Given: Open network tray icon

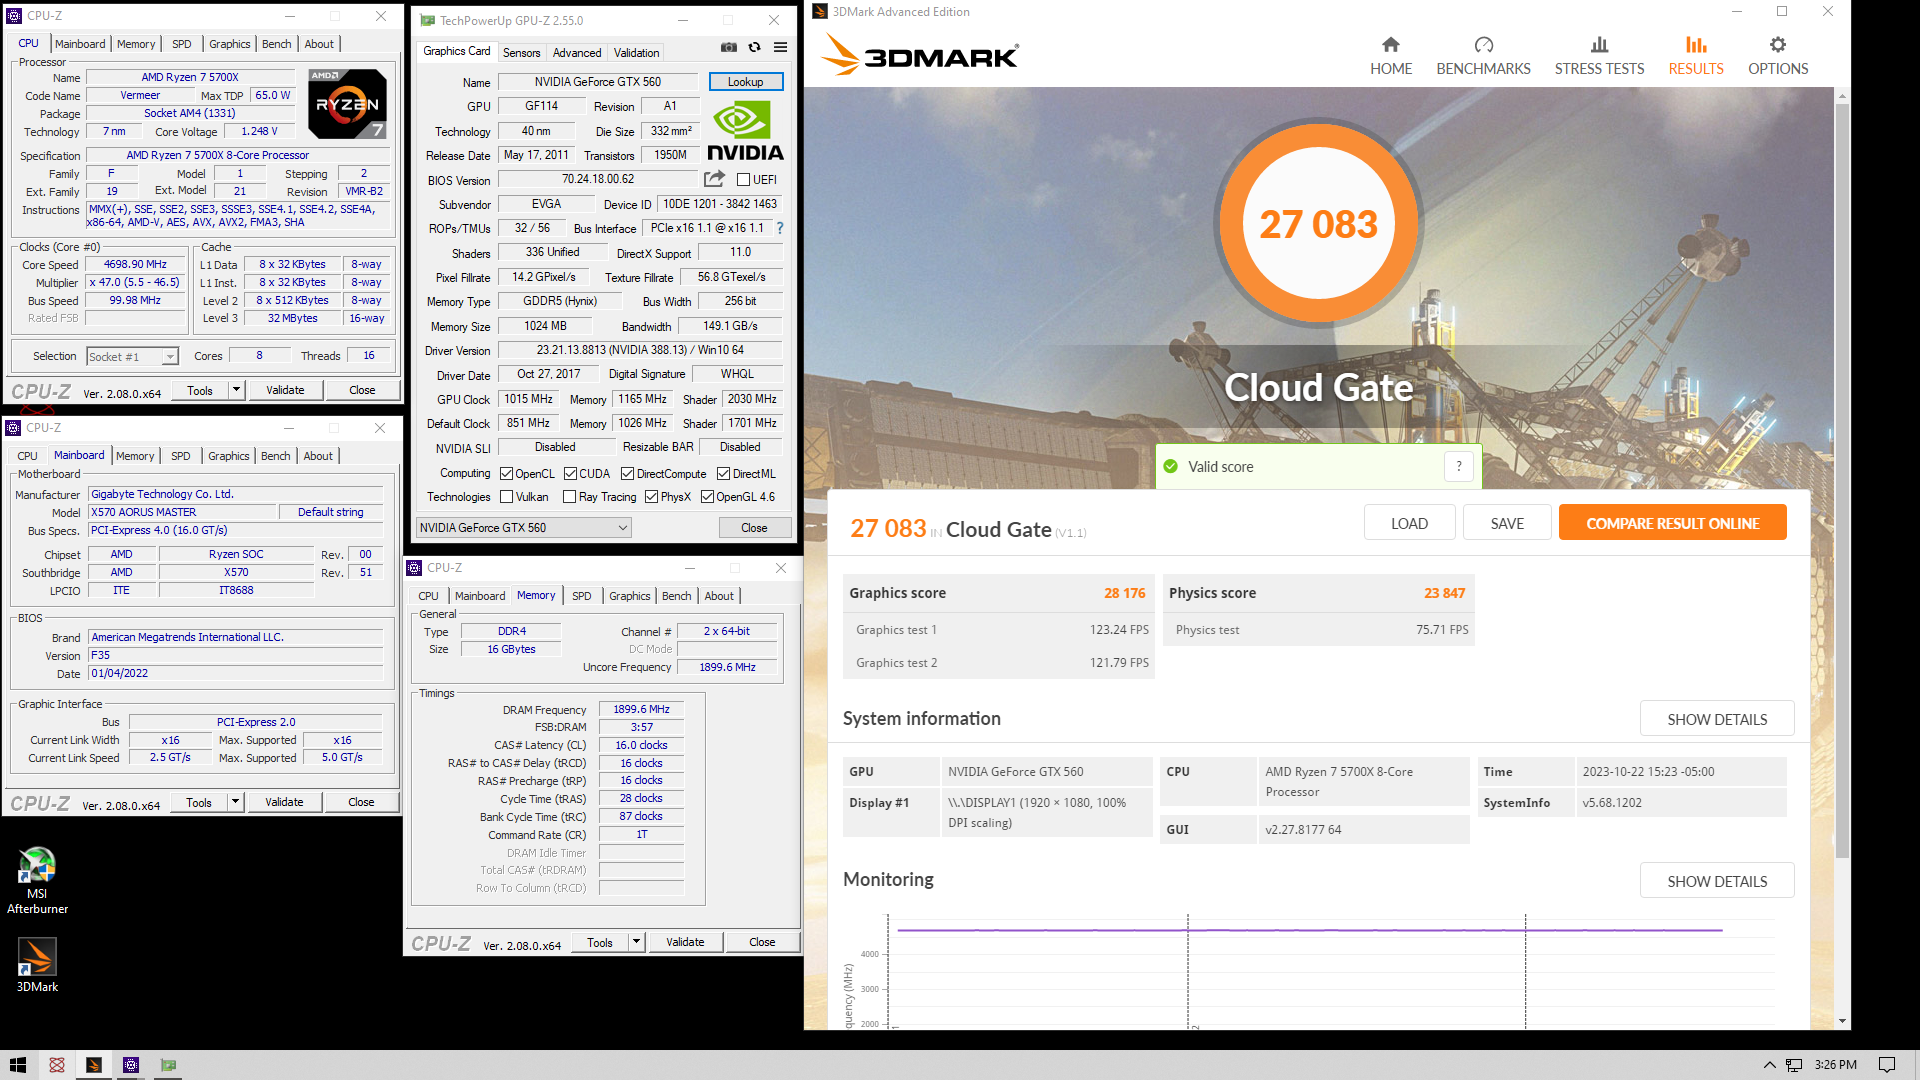Looking at the screenshot, I should (1795, 1065).
